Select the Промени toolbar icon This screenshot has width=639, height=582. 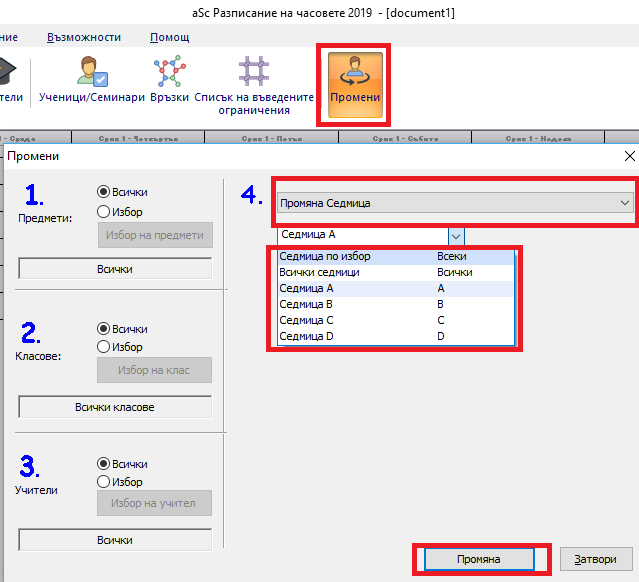[354, 83]
